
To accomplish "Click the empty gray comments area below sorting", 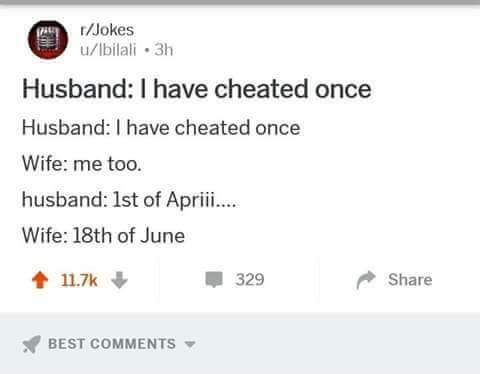I will (x=240, y=365).
